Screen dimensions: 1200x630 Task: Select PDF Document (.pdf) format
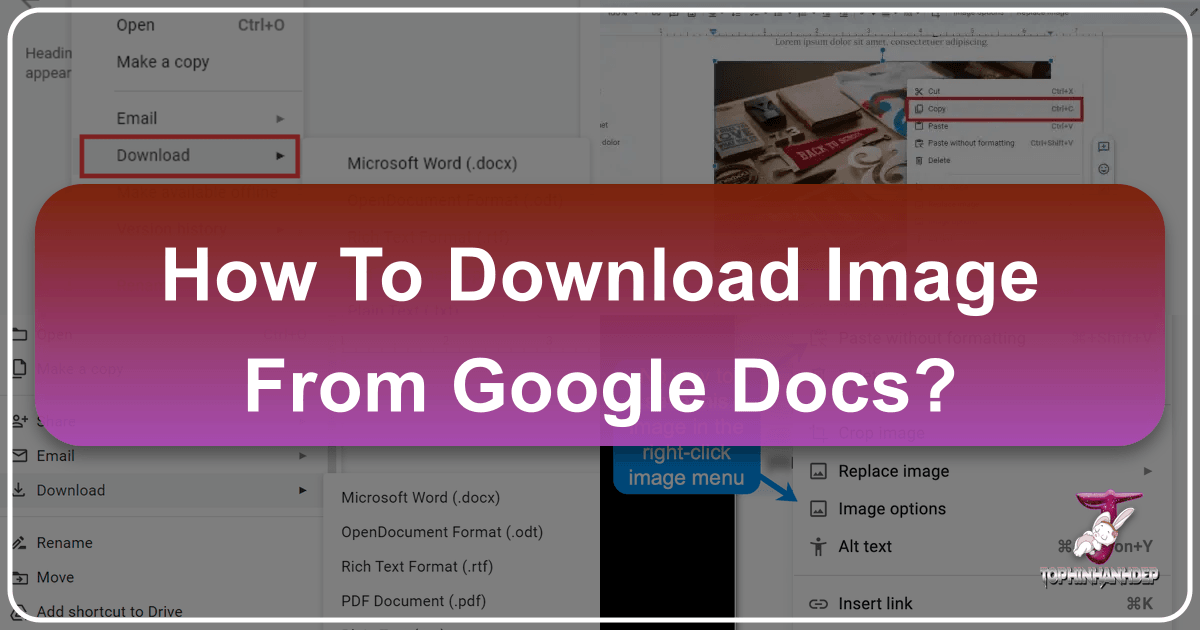(413, 600)
